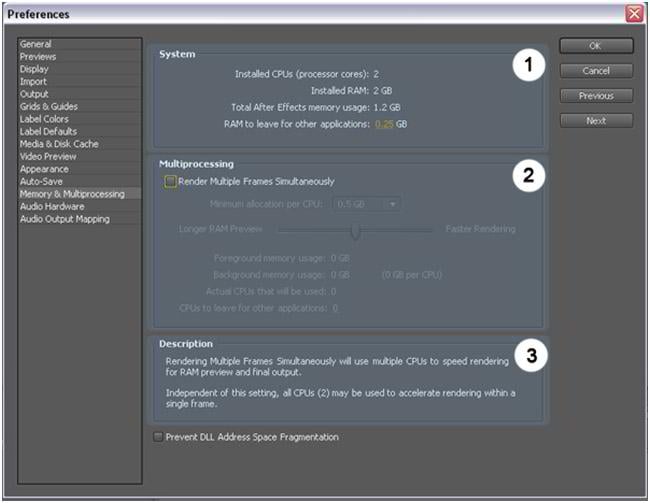Screen dimensions: 650x503
Task: Enable Render Multiple Frames Simultaneously checkbox
Action: (171, 181)
